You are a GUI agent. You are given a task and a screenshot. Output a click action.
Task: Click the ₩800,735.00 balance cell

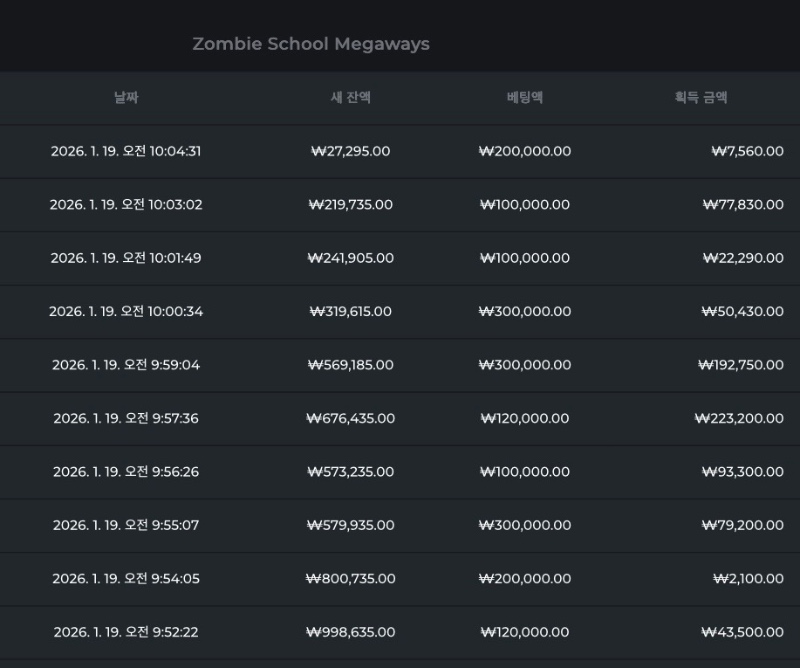[x=351, y=579]
